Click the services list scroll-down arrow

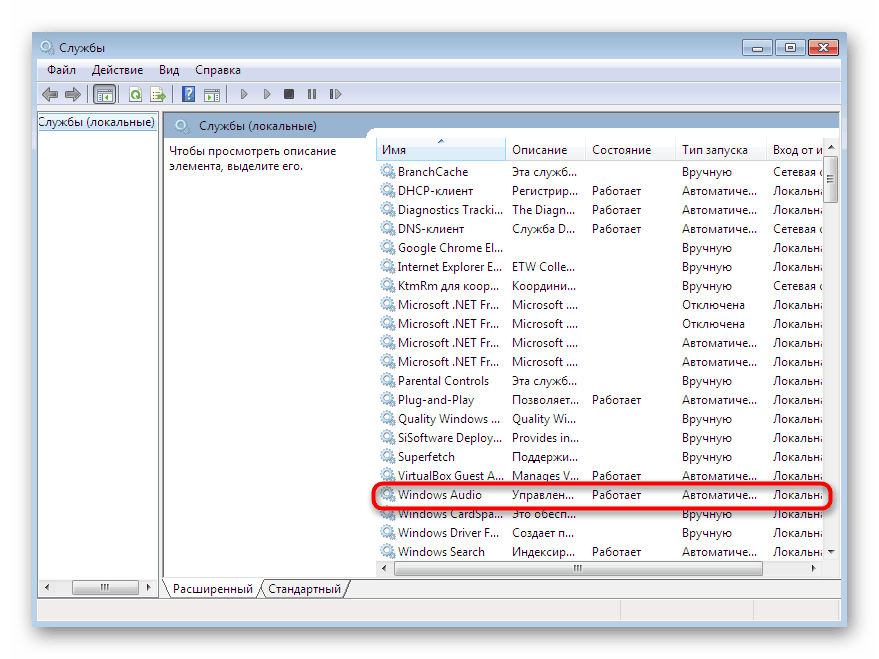click(x=831, y=552)
